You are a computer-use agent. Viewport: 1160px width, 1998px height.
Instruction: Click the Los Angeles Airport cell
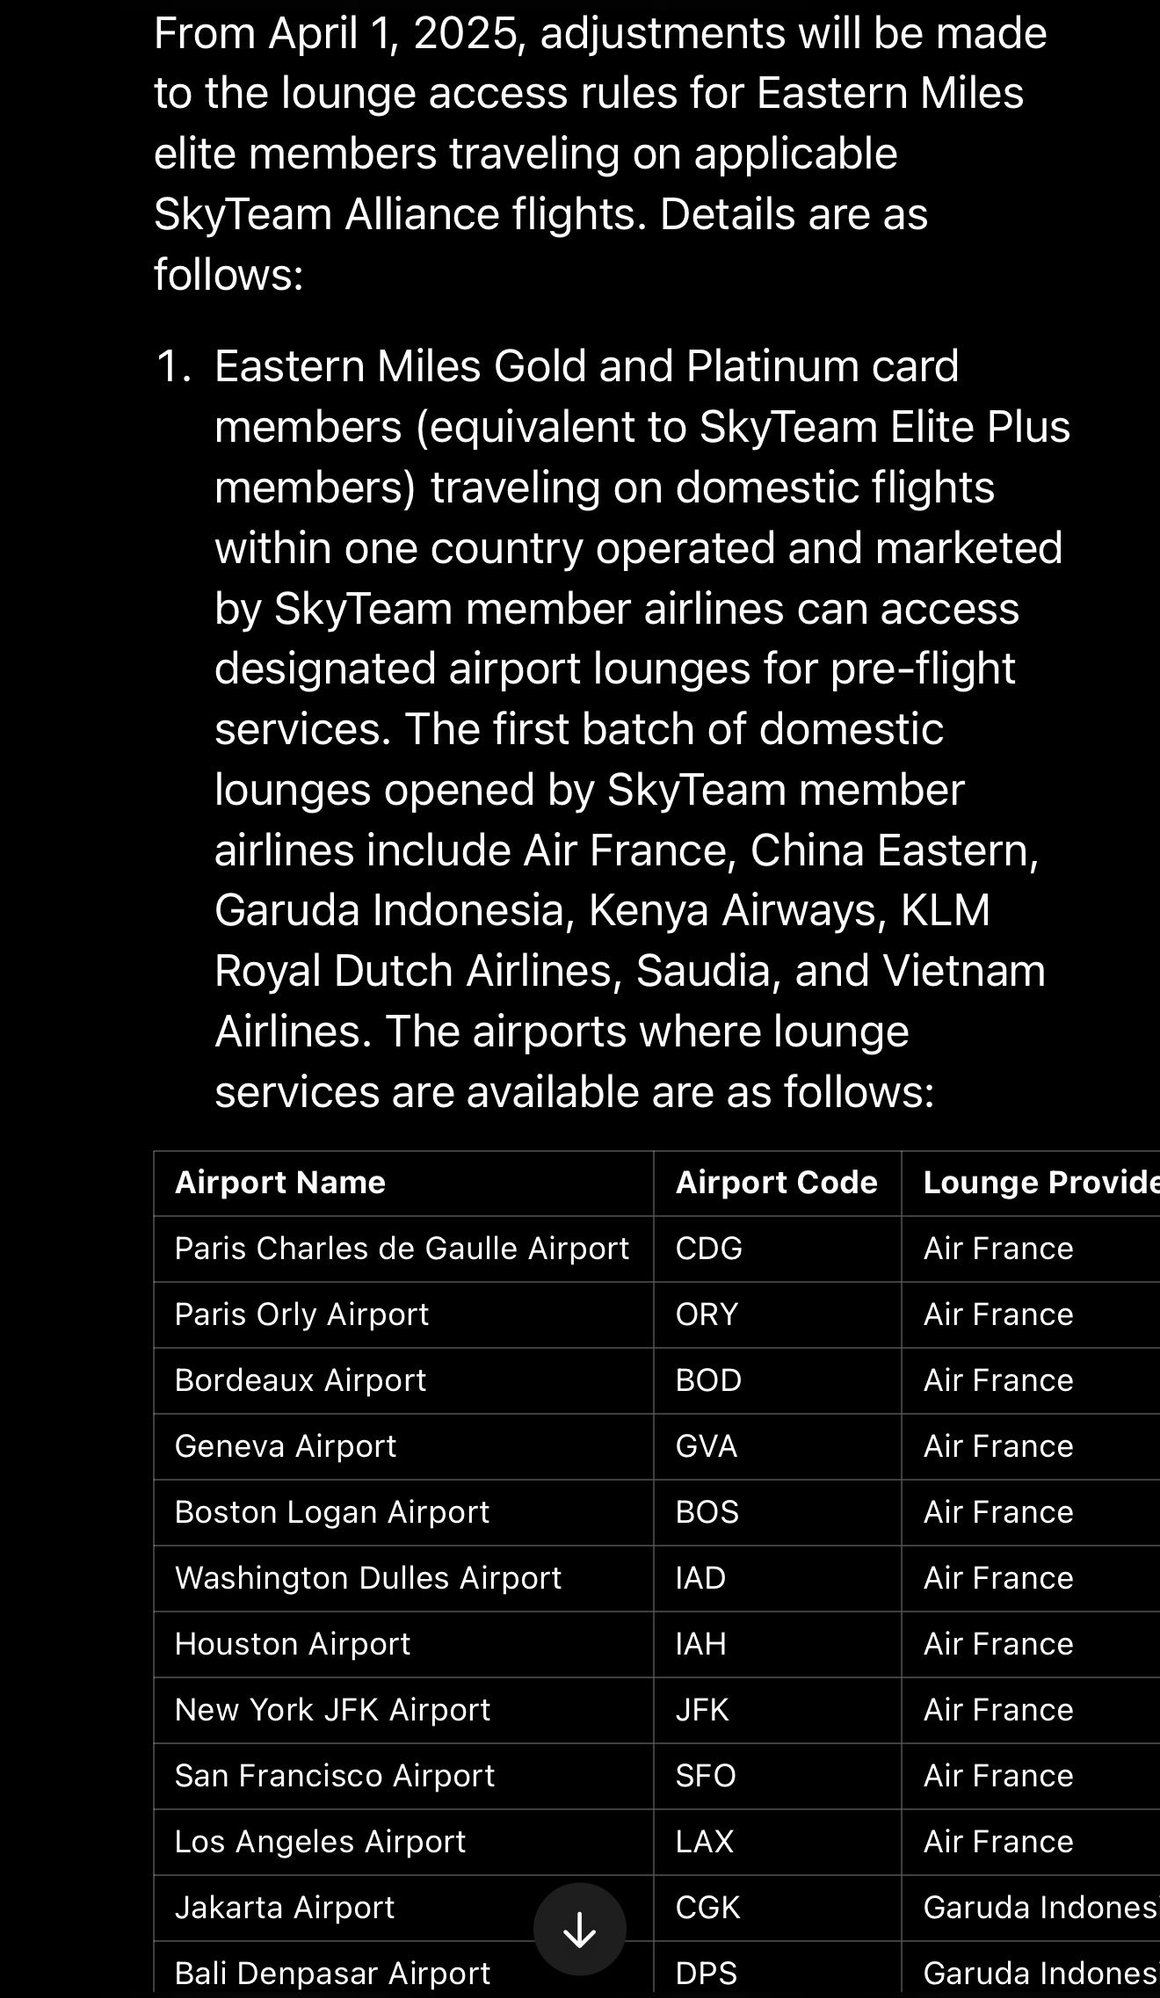(x=320, y=1841)
